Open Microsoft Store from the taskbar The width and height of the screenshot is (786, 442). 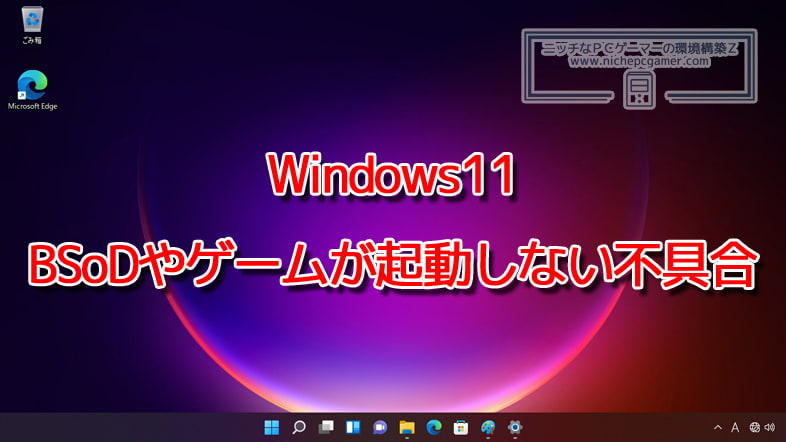461,427
